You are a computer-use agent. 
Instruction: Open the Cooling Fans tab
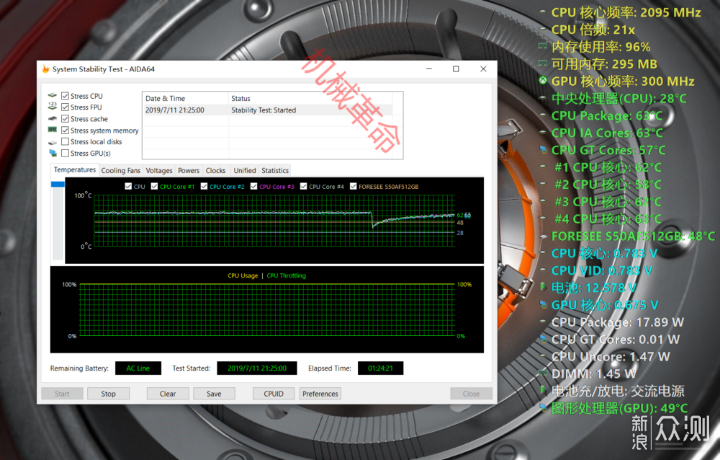click(120, 170)
